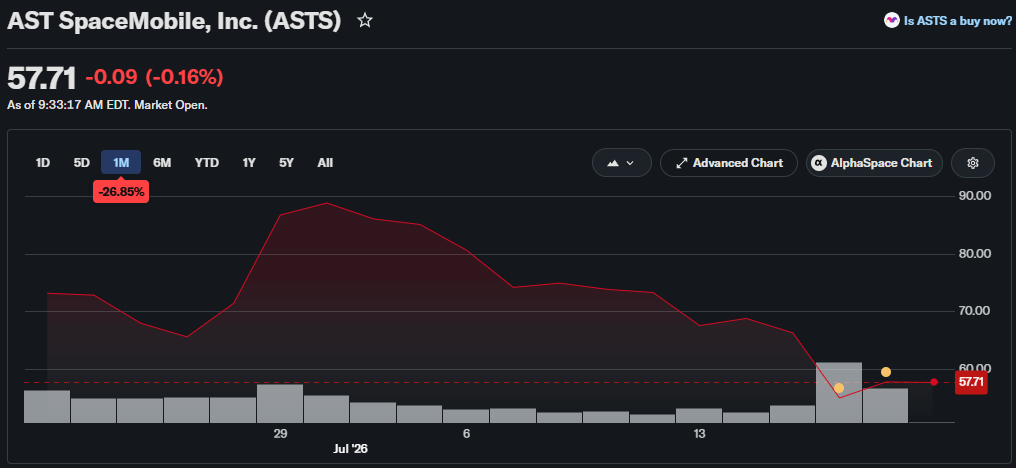Select the 6M time range

[162, 163]
